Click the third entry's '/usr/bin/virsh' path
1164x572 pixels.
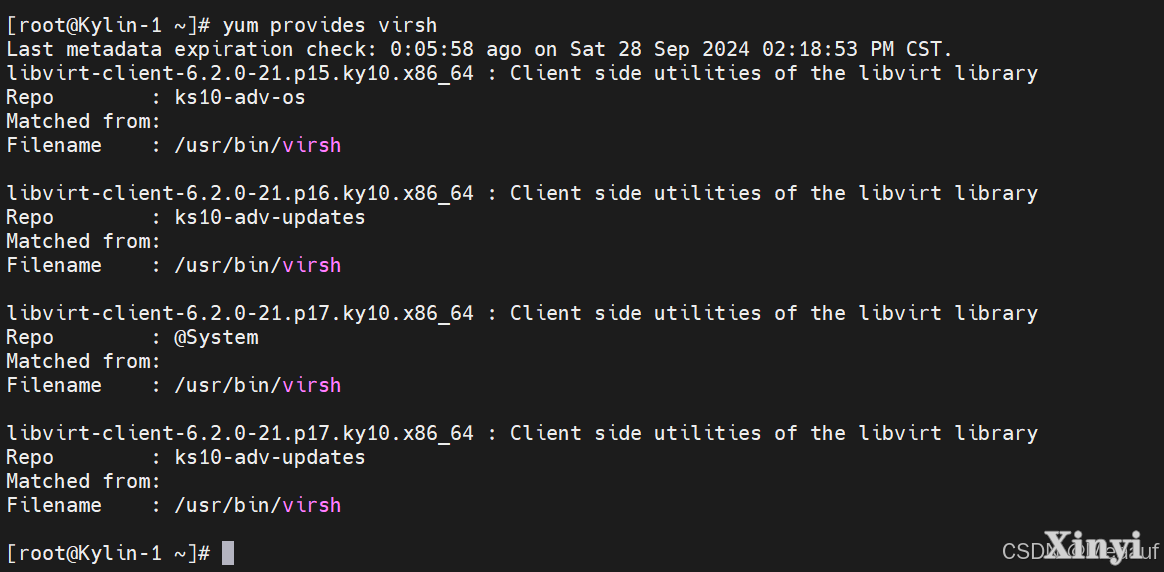tap(258, 385)
